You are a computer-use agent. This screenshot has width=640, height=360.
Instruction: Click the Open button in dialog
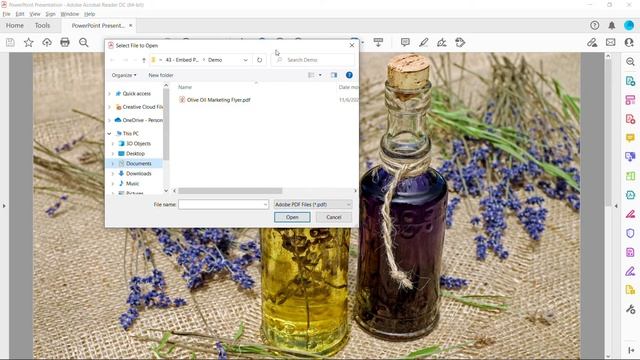click(292, 217)
